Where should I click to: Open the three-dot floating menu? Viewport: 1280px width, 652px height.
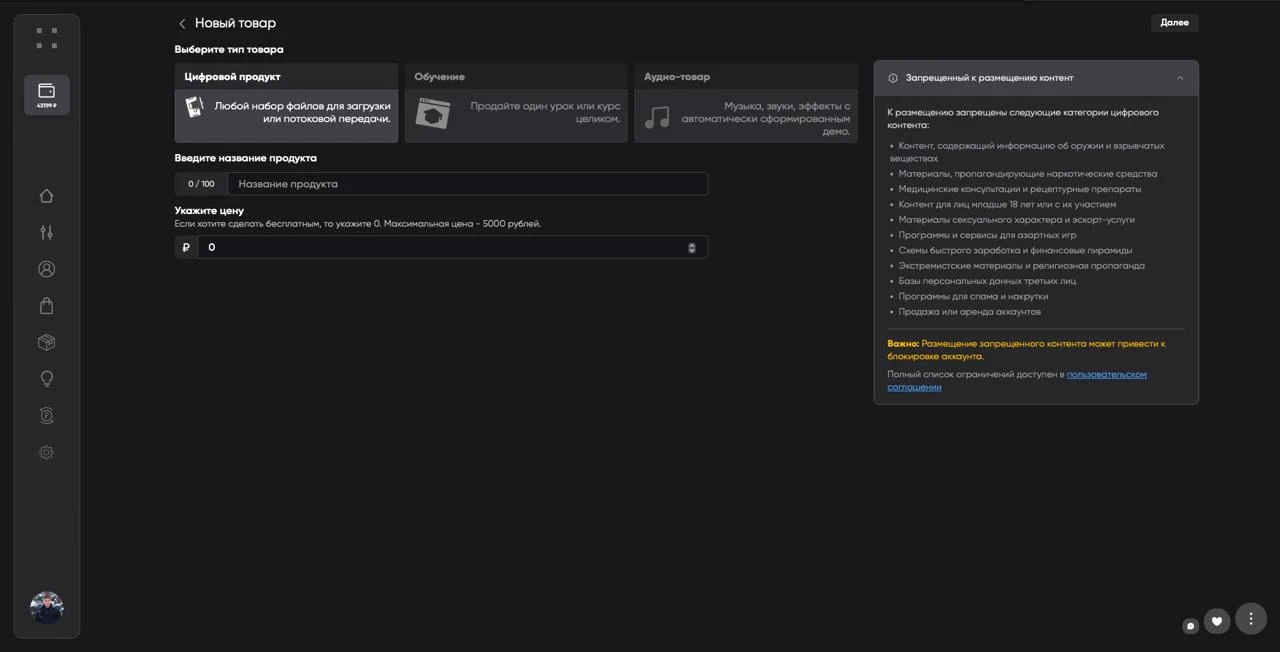[1251, 619]
